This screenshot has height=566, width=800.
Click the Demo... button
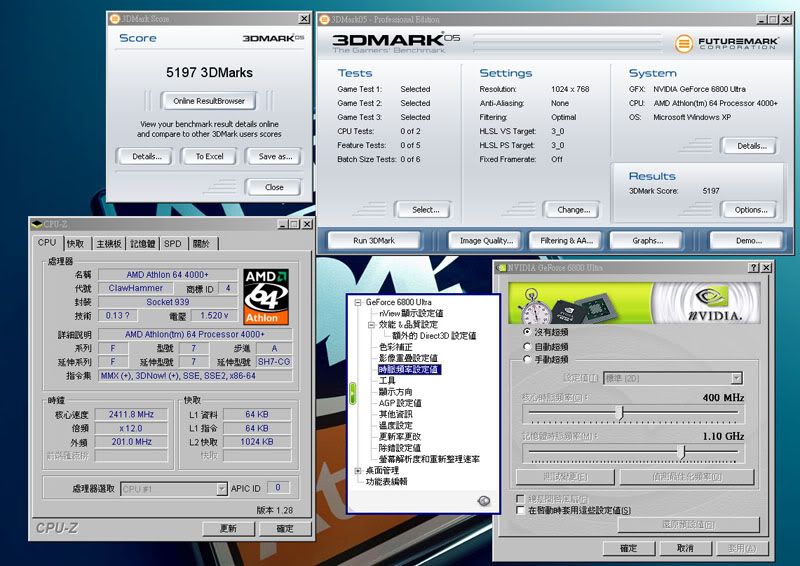(x=748, y=240)
